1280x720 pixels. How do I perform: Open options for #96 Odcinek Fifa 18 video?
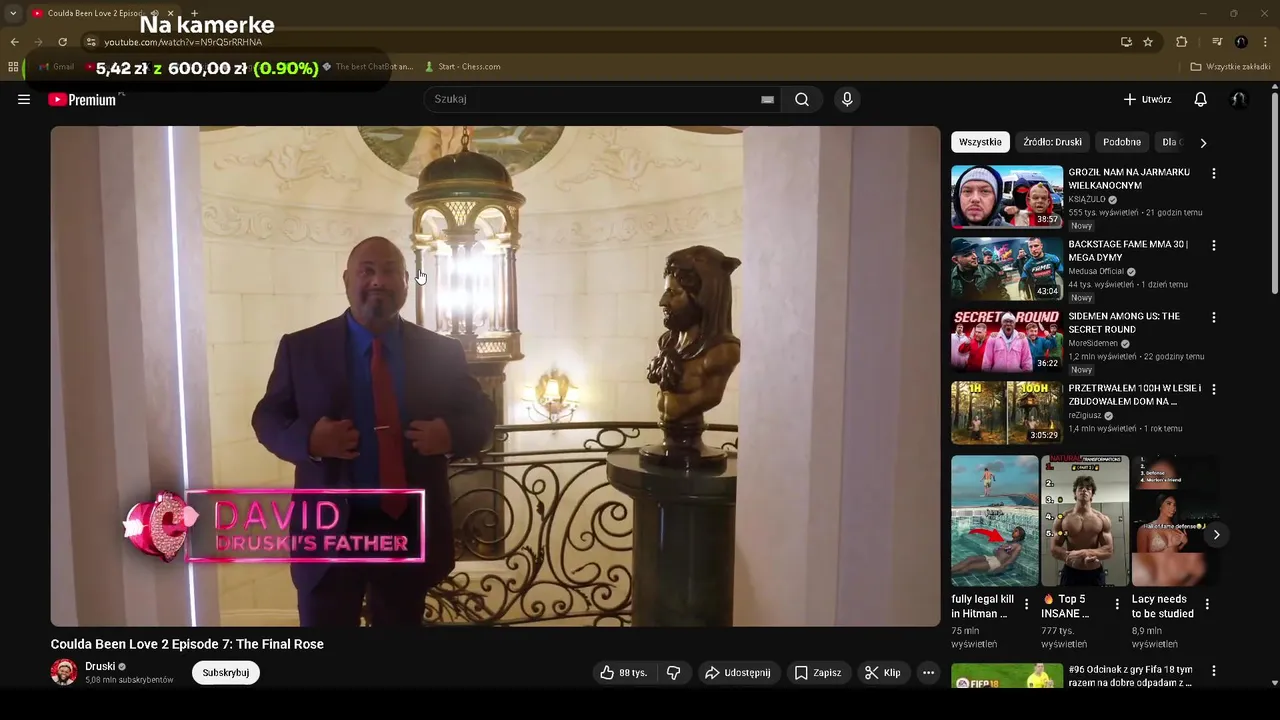point(1214,671)
